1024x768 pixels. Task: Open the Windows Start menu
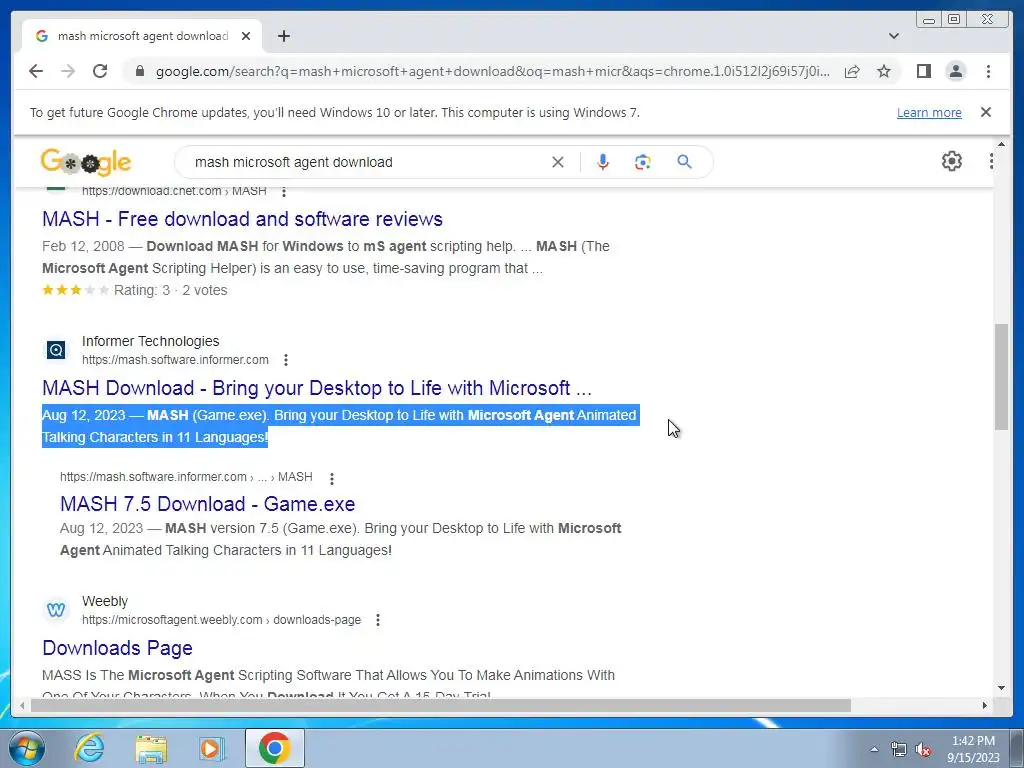click(26, 748)
